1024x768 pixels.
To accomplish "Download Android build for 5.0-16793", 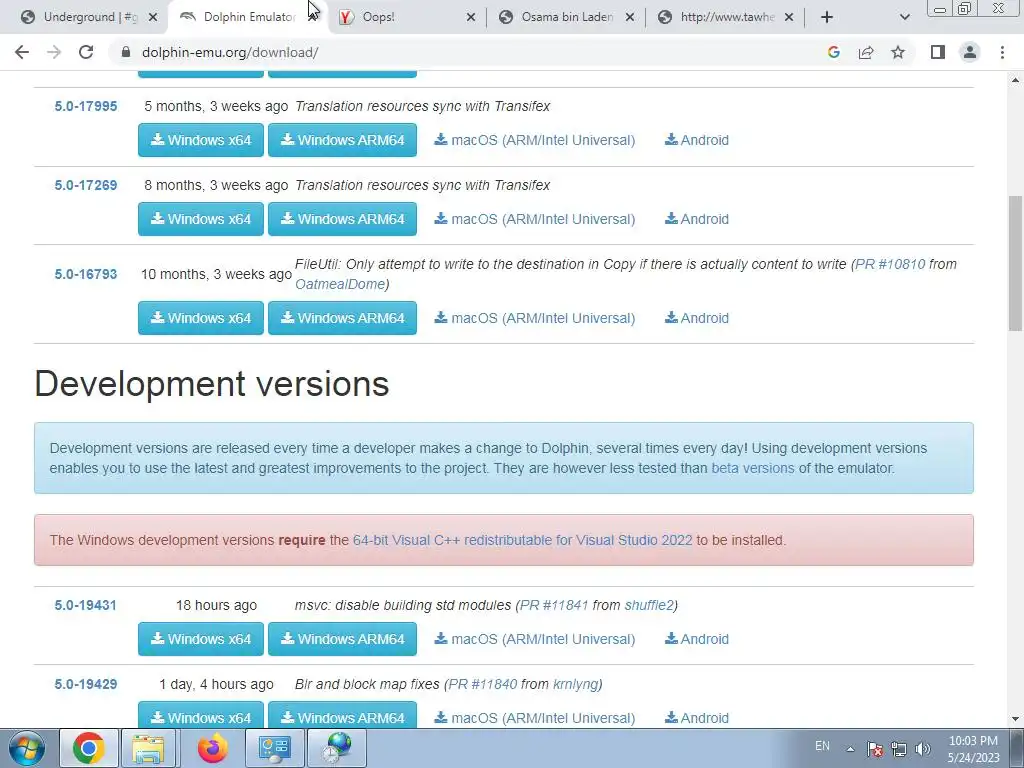I will (x=697, y=318).
